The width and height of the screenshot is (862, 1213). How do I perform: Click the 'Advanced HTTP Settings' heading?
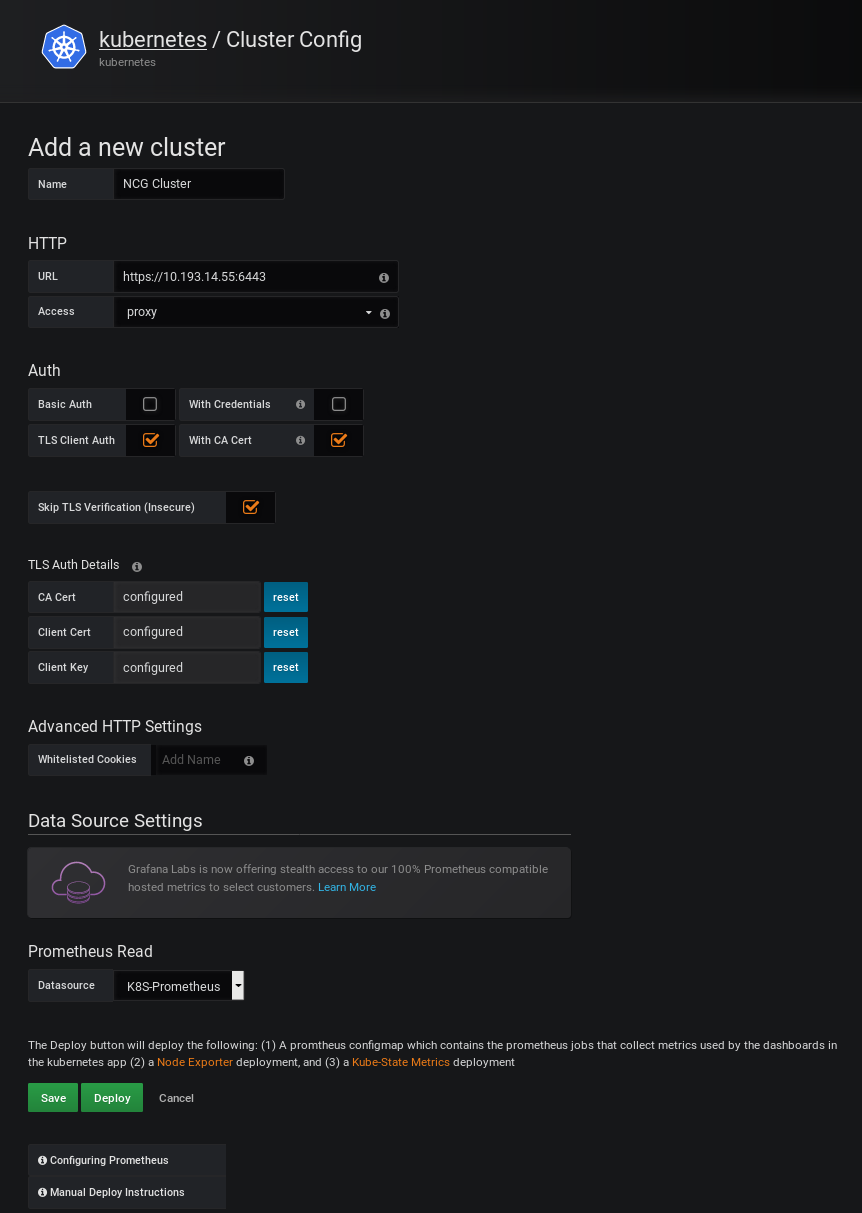point(115,727)
